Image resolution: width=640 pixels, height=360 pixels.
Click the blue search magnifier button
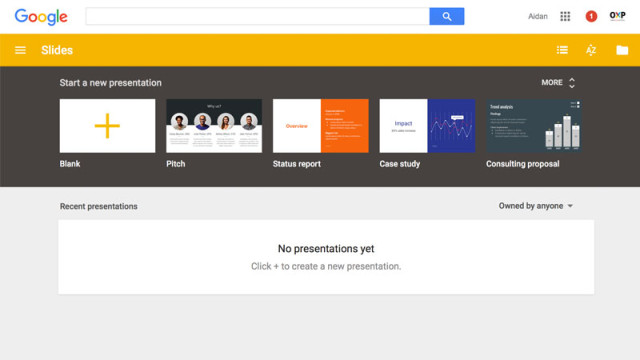447,16
